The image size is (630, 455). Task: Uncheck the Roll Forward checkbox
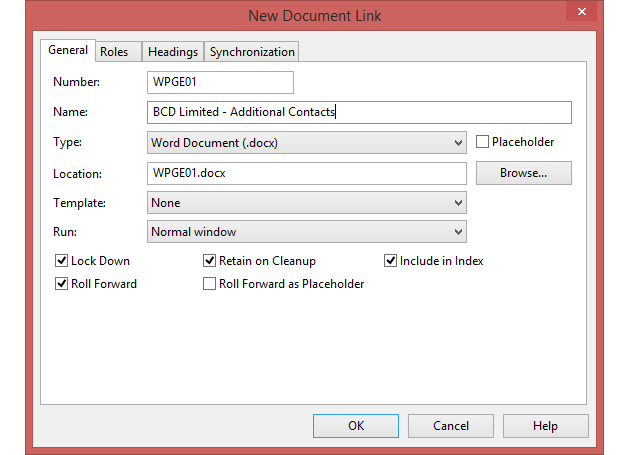click(62, 284)
